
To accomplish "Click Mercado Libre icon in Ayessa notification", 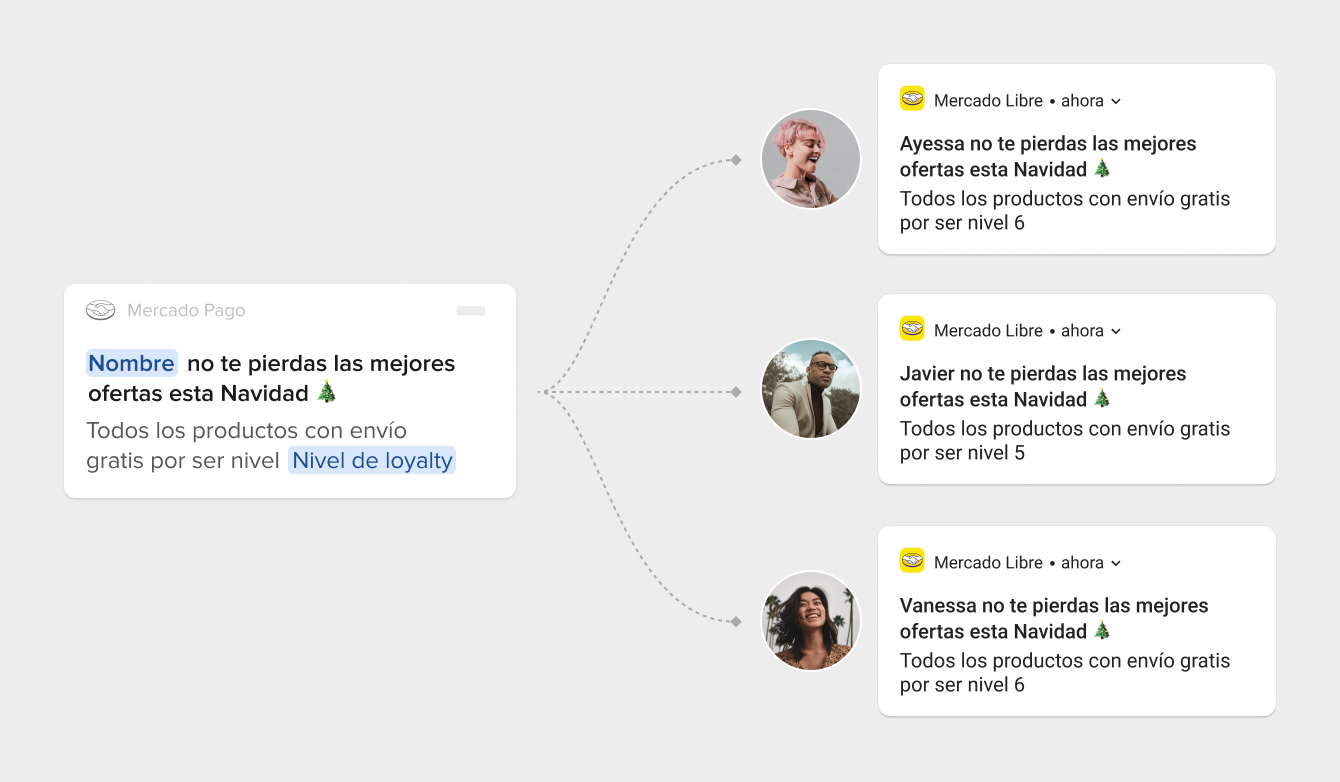I will 912,98.
